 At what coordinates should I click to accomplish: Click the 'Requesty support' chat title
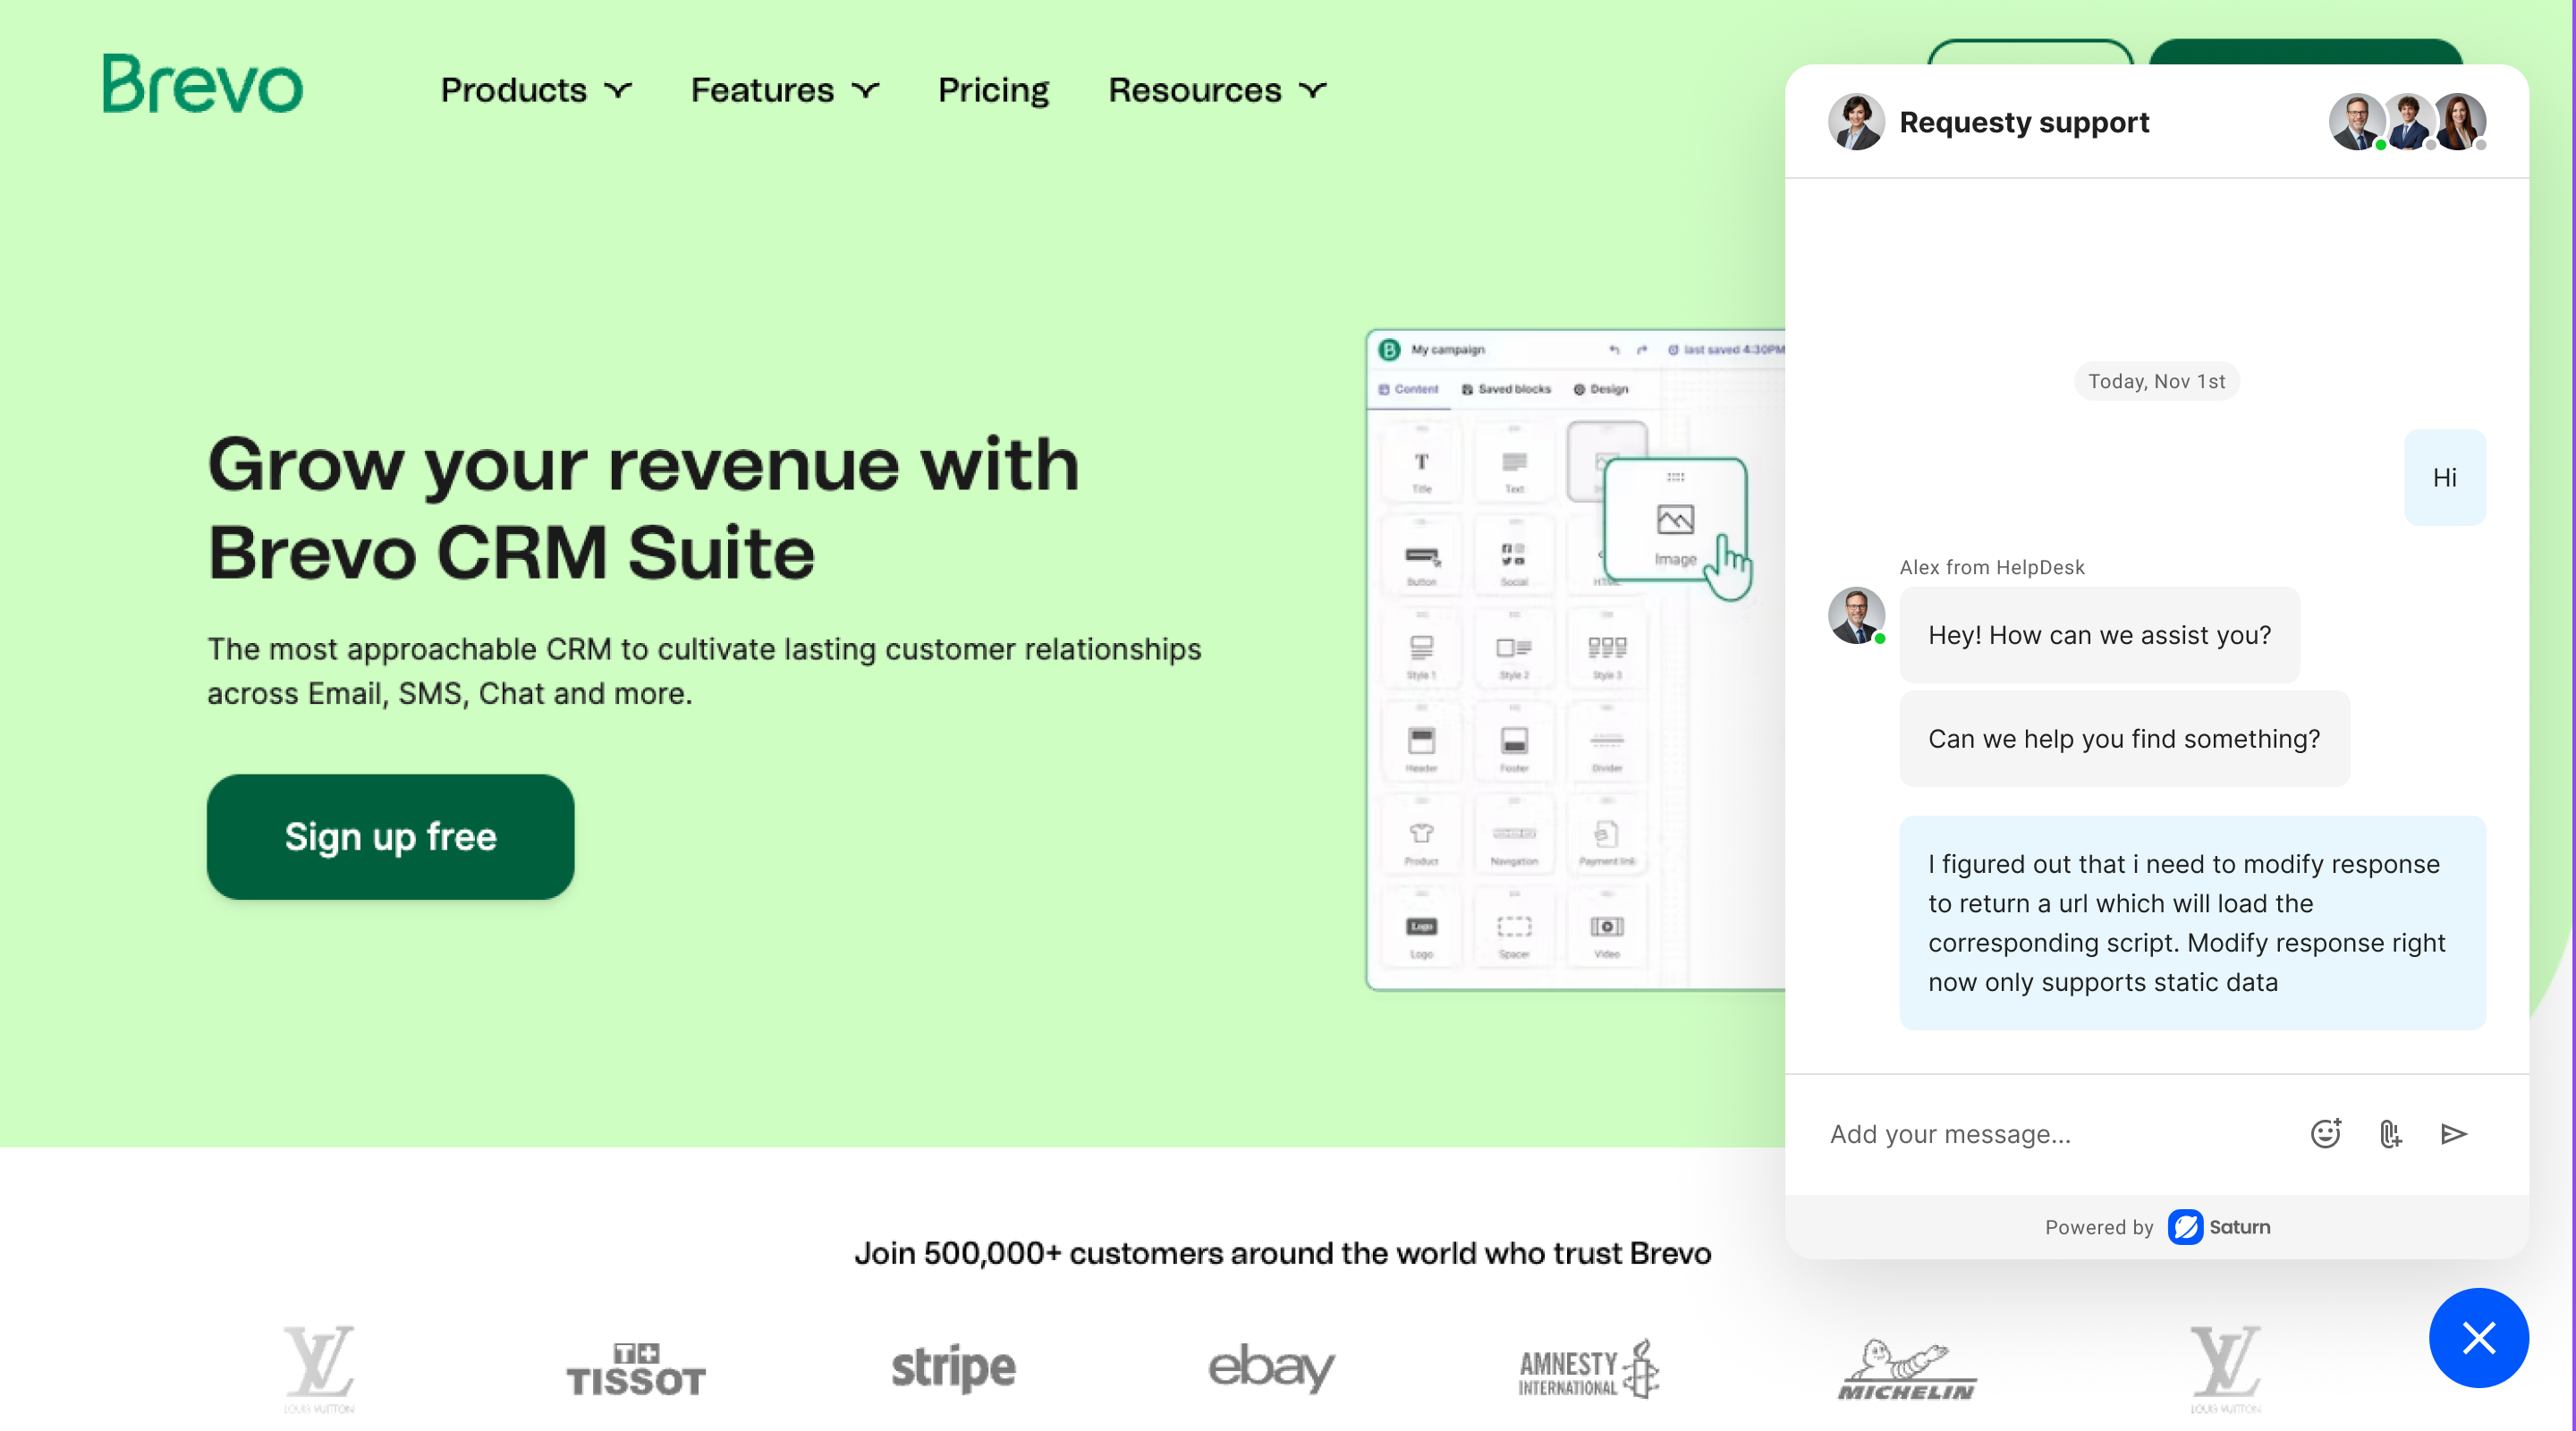[x=2024, y=122]
